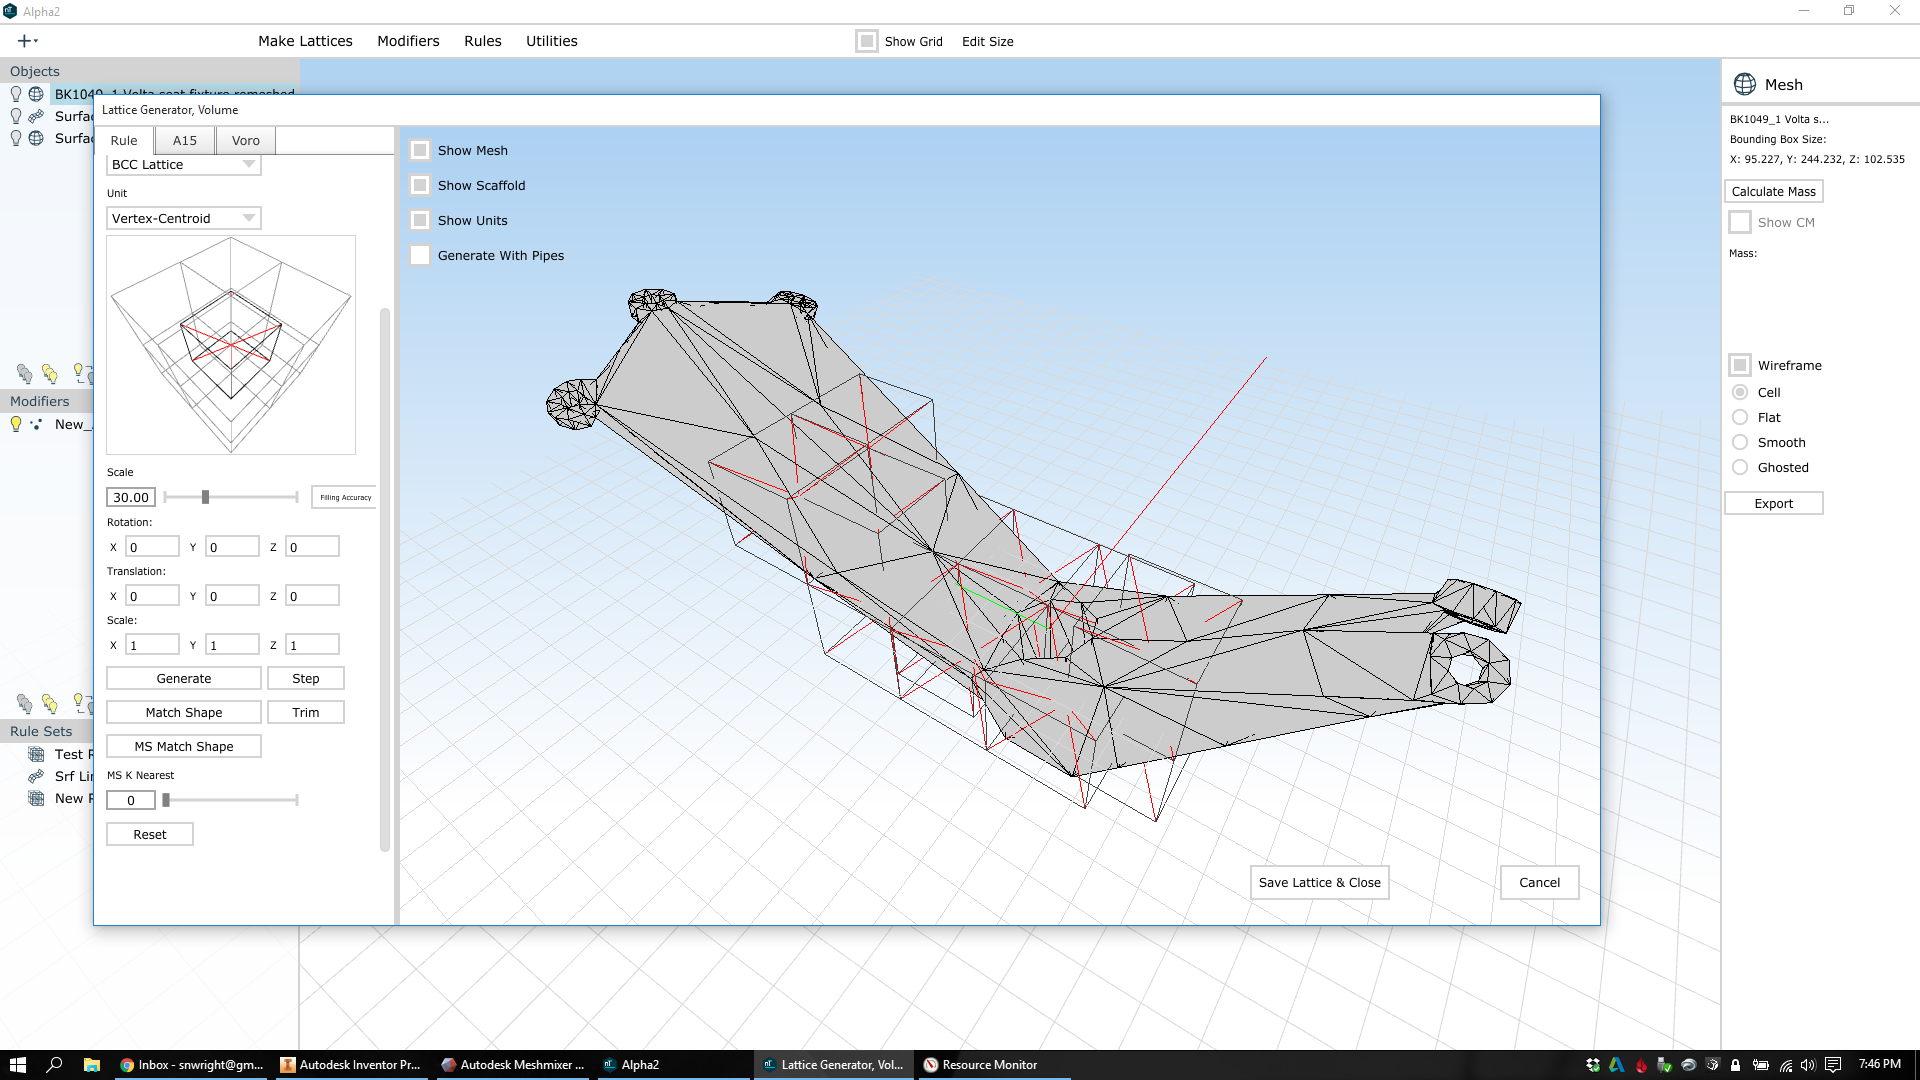Open the Make Lattices menu
Screen dimensions: 1920x1080
coord(305,41)
